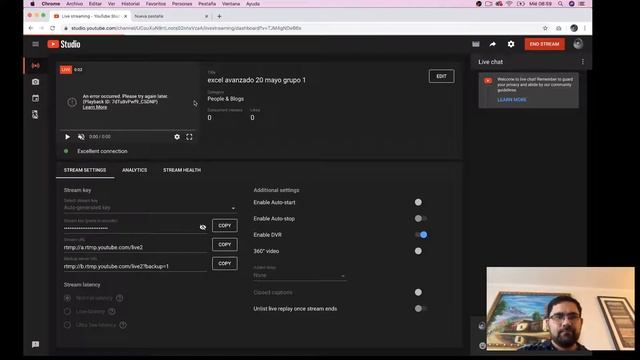The width and height of the screenshot is (640, 360).
Task: Toggle Unlist live replay once stream ends
Action: pyautogui.click(x=420, y=309)
